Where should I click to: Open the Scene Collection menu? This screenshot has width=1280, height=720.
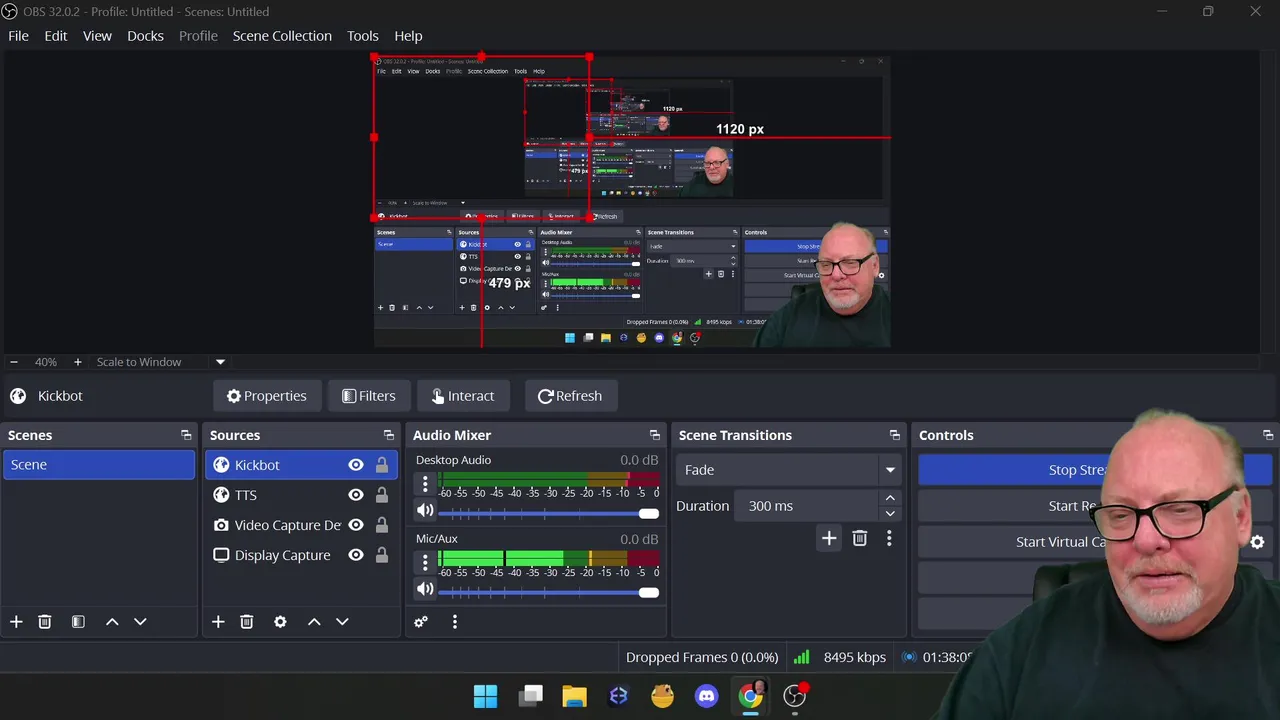[282, 35]
